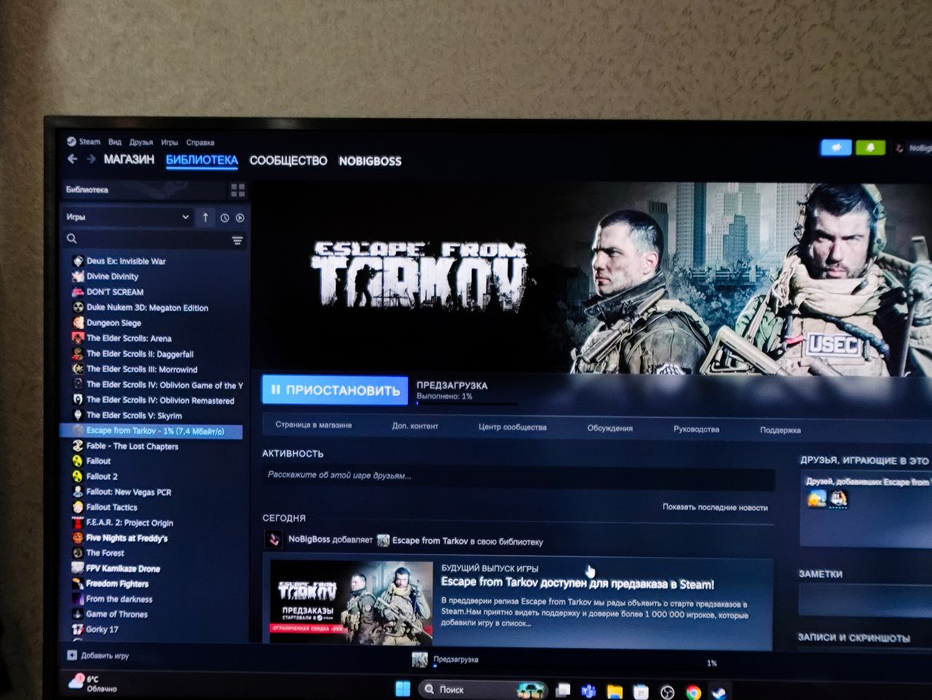This screenshot has height=700, width=932.
Task: Open Страница в магазине link
Action: click(x=313, y=425)
